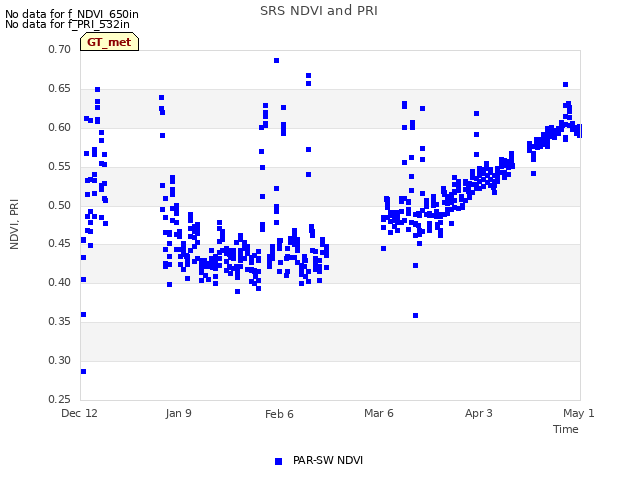
Task: Click the 0.40 y-axis tick label
Action: point(60,282)
